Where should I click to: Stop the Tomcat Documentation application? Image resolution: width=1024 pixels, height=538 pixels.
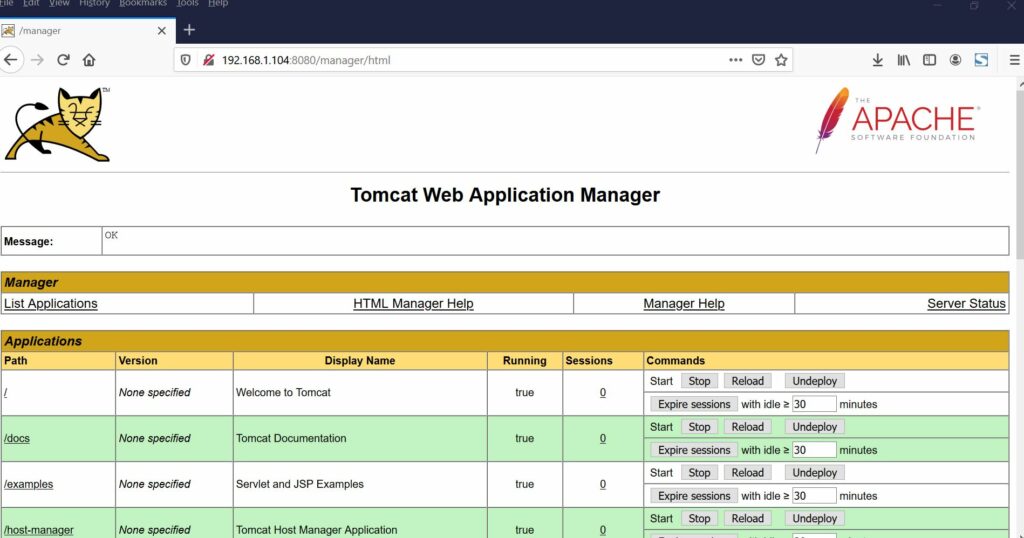pyautogui.click(x=699, y=426)
